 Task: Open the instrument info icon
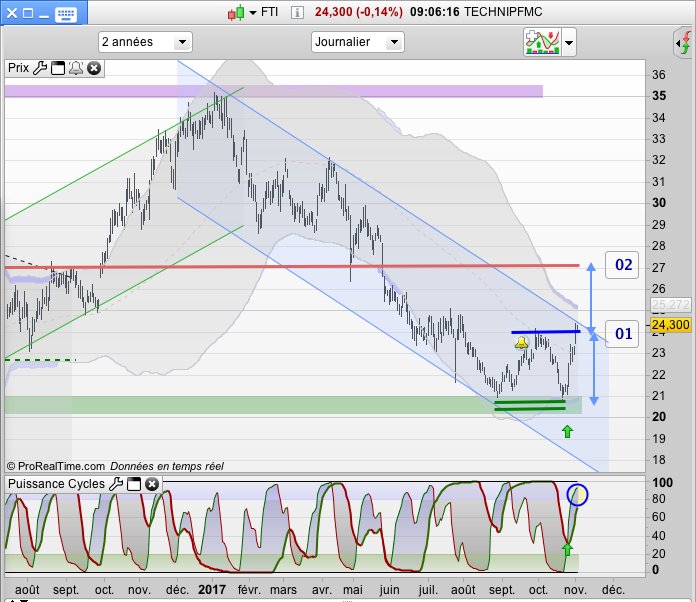click(x=297, y=12)
